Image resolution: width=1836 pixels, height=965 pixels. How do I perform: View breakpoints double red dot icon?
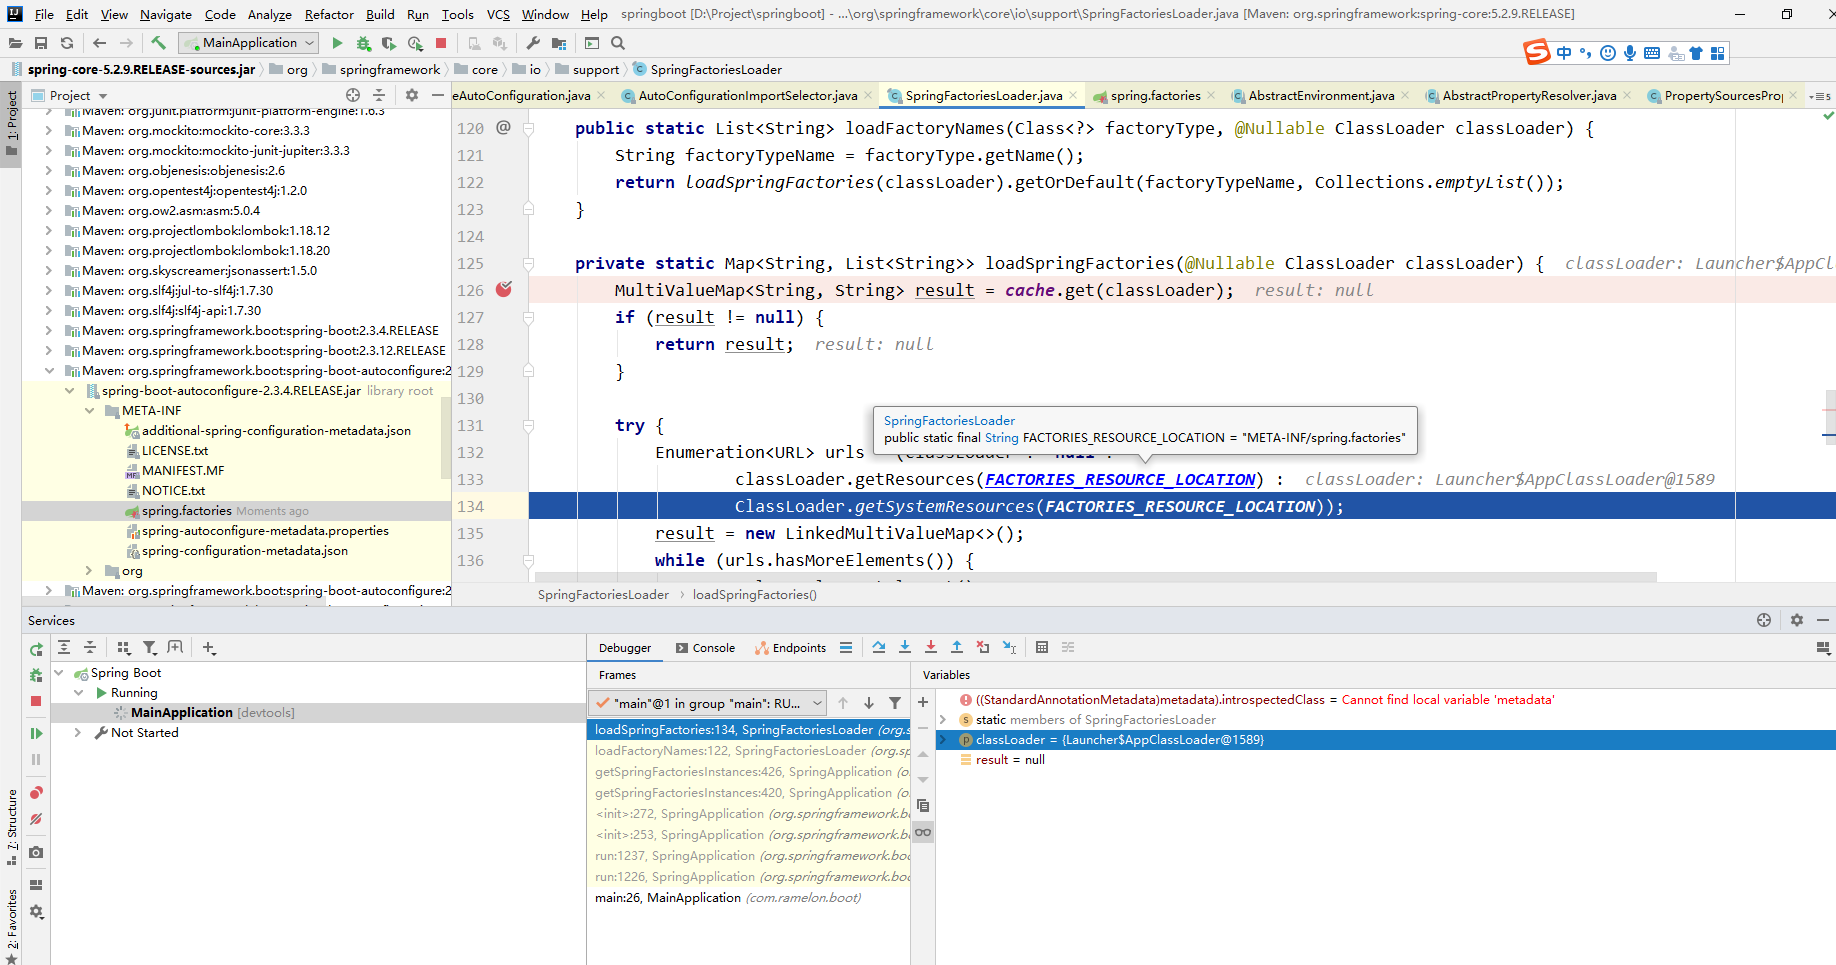pyautogui.click(x=36, y=793)
